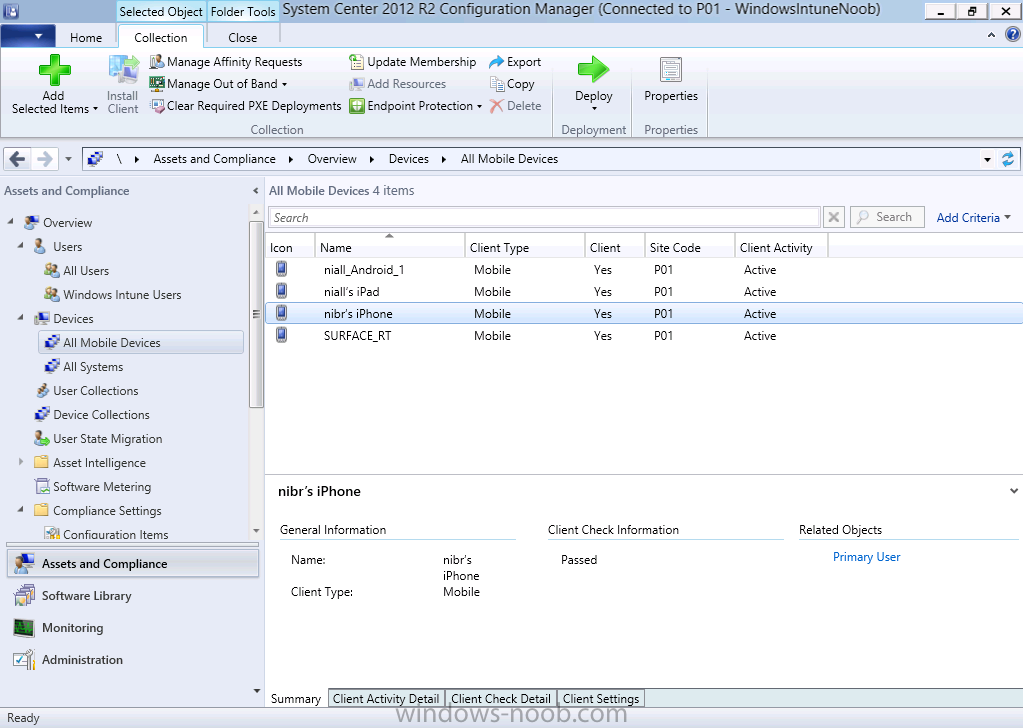1023x728 pixels.
Task: Click the green Deploy arrow icon
Action: click(593, 69)
